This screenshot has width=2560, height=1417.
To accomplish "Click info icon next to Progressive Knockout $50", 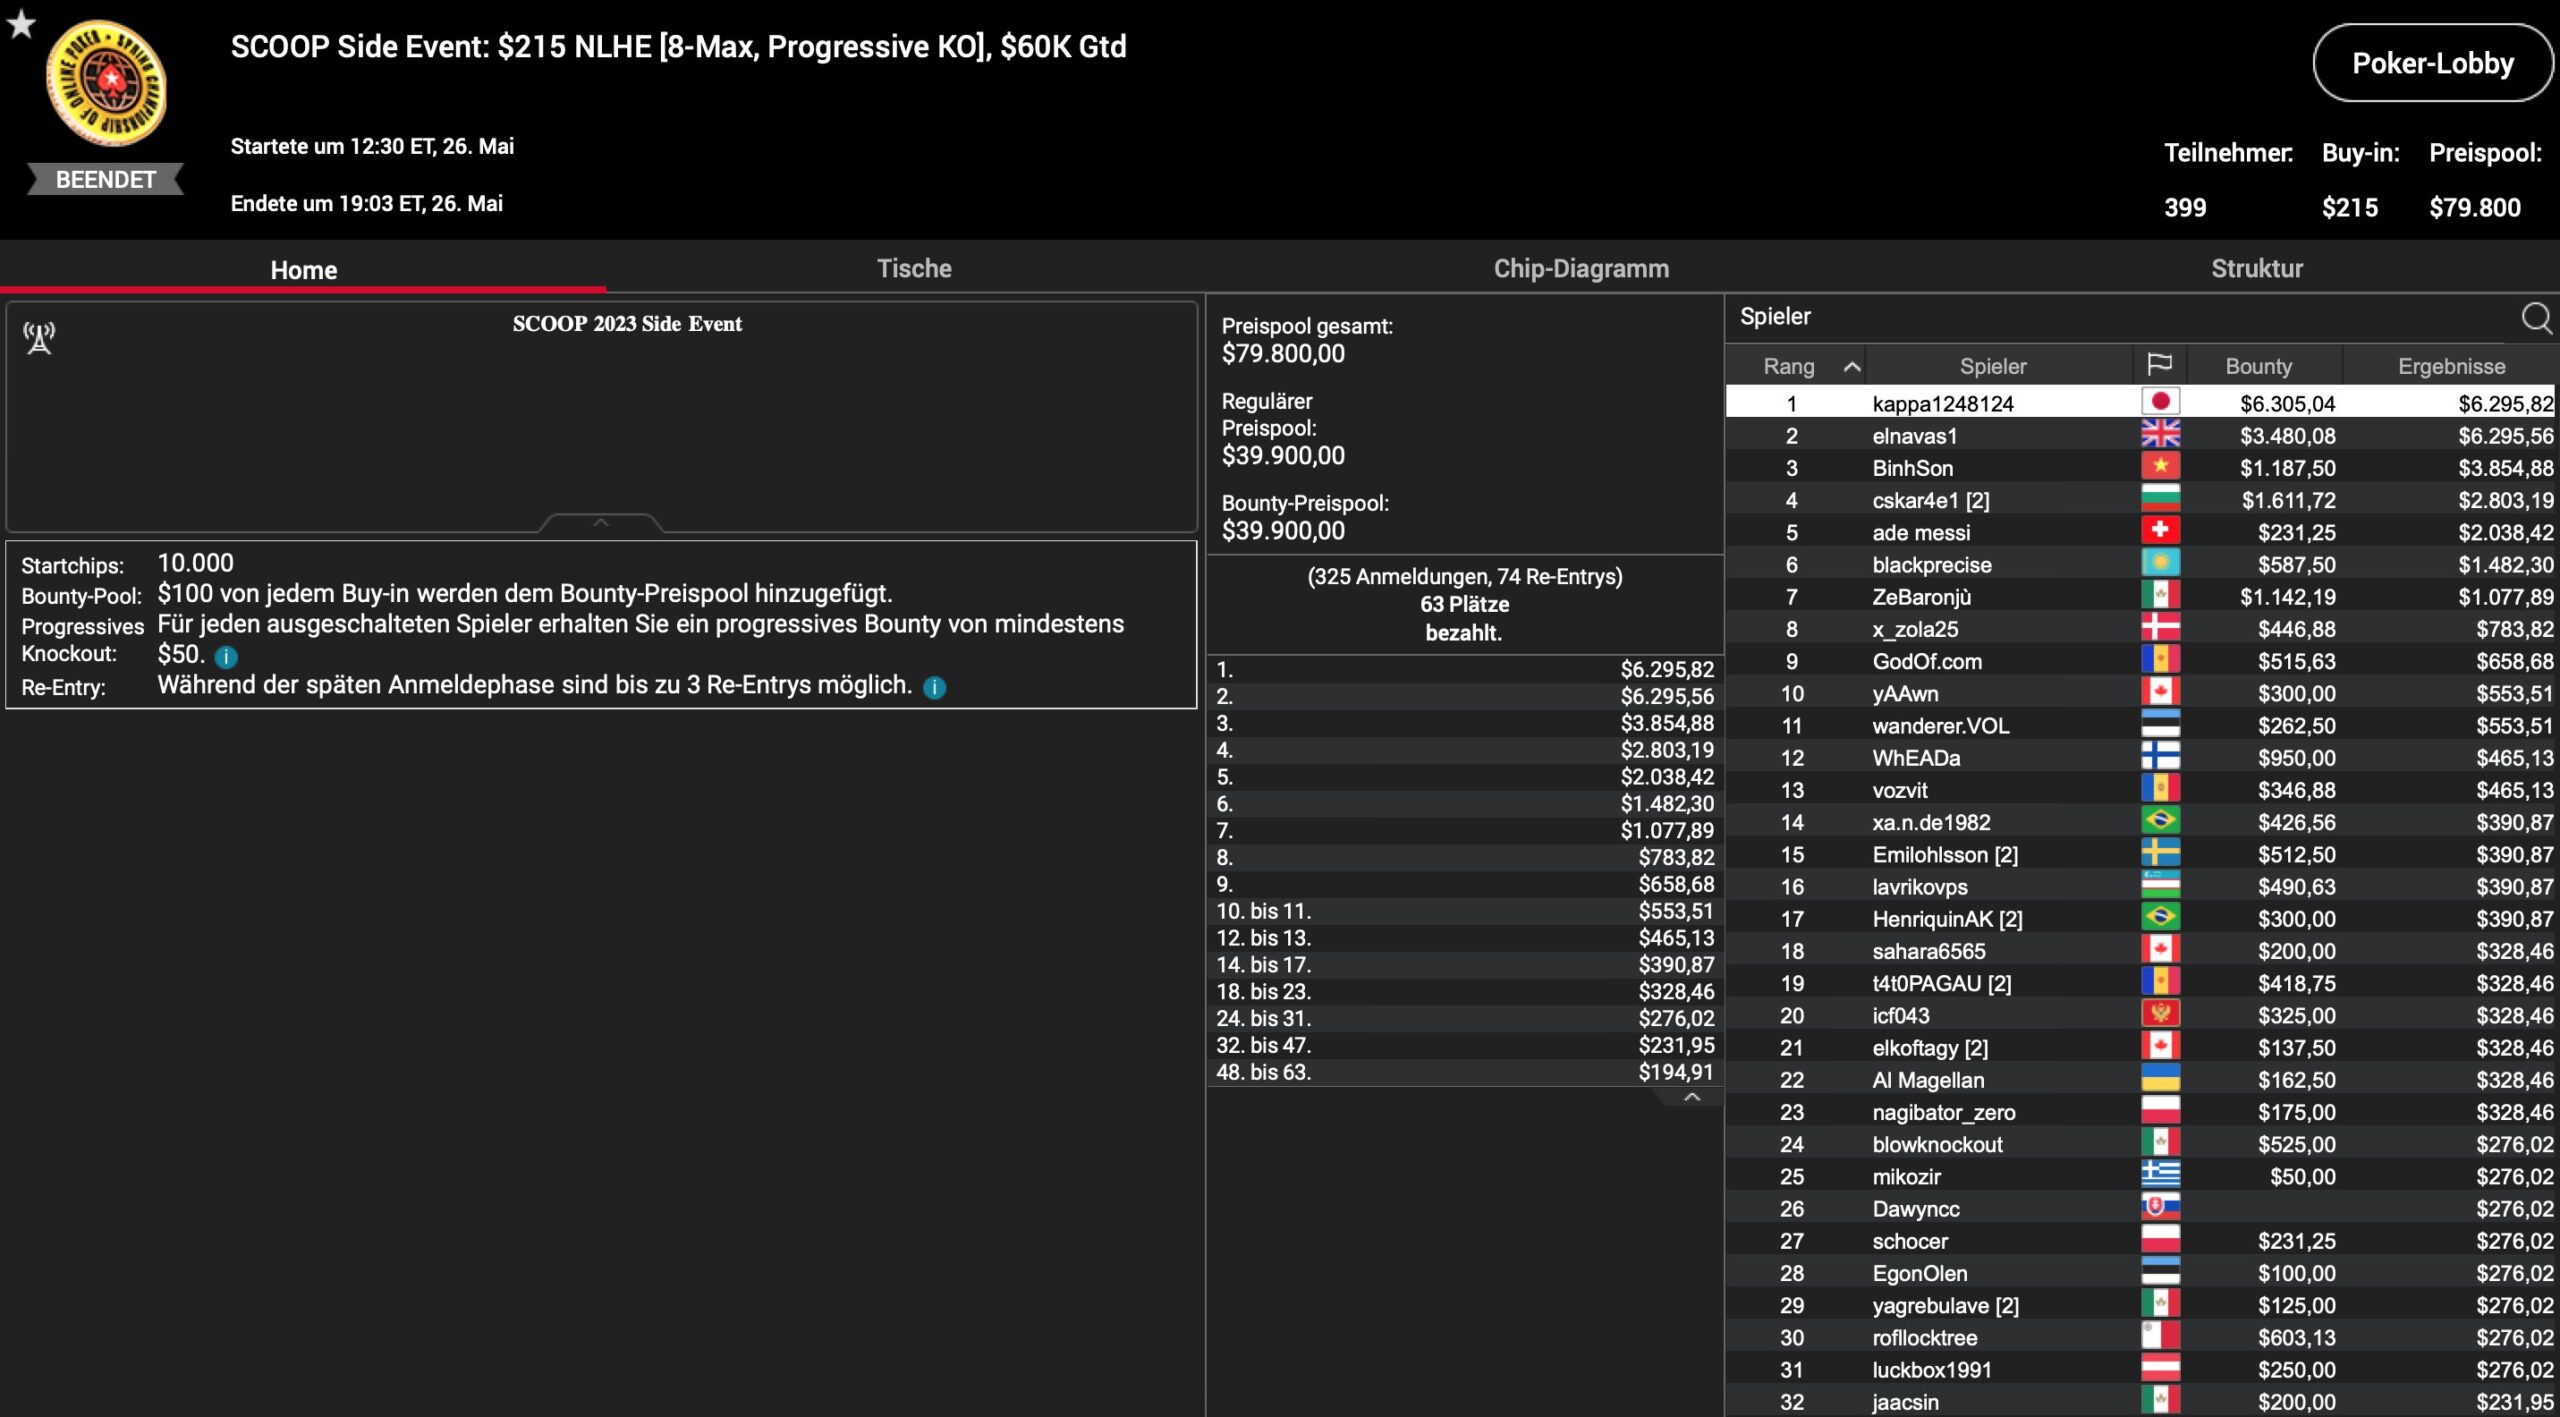I will coord(226,657).
